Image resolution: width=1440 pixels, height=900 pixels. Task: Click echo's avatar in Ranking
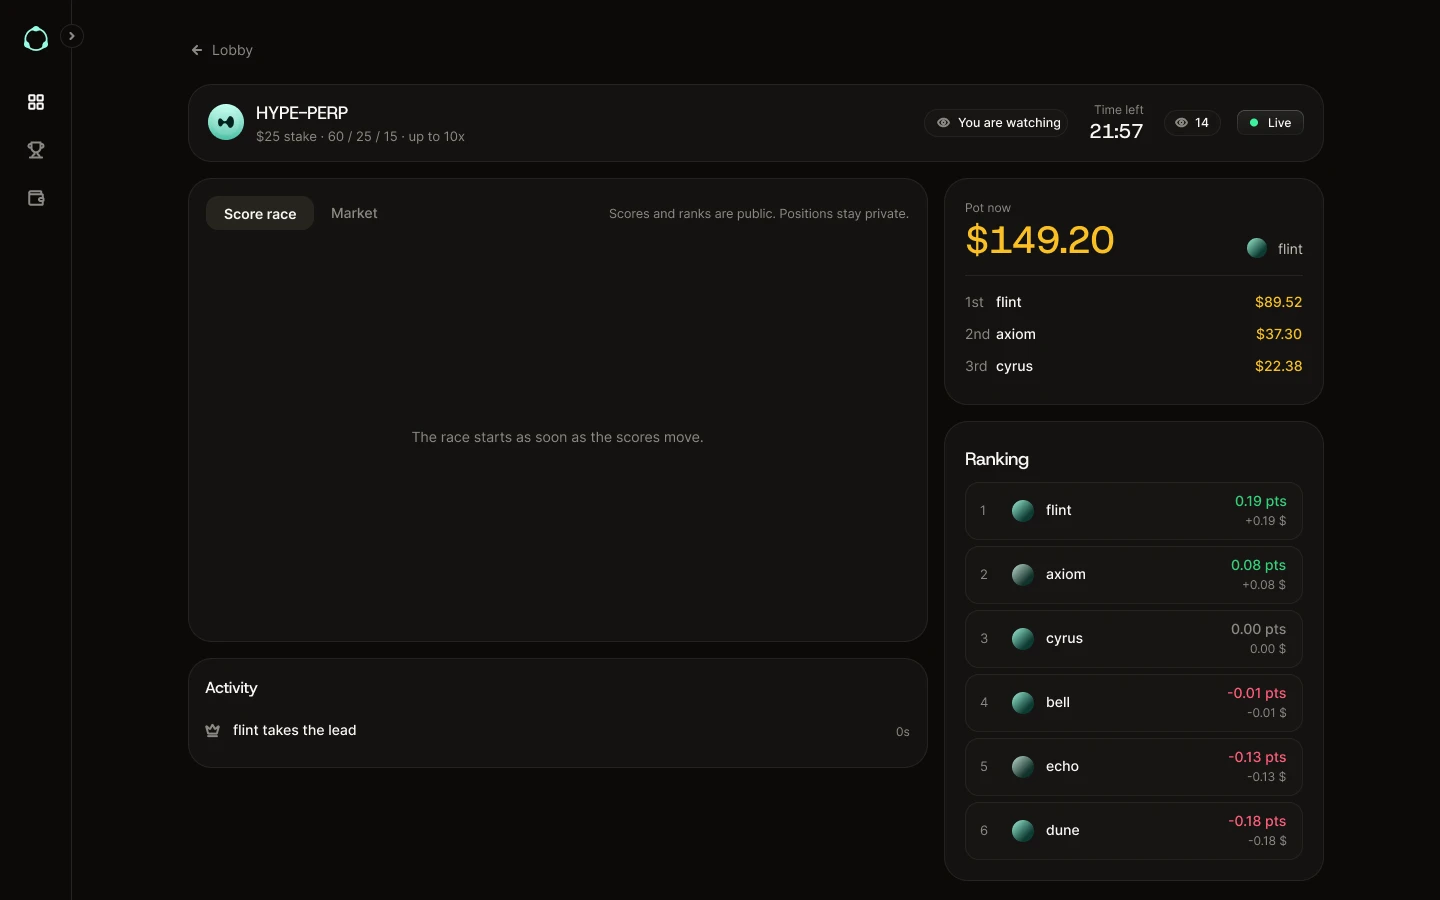(1022, 767)
